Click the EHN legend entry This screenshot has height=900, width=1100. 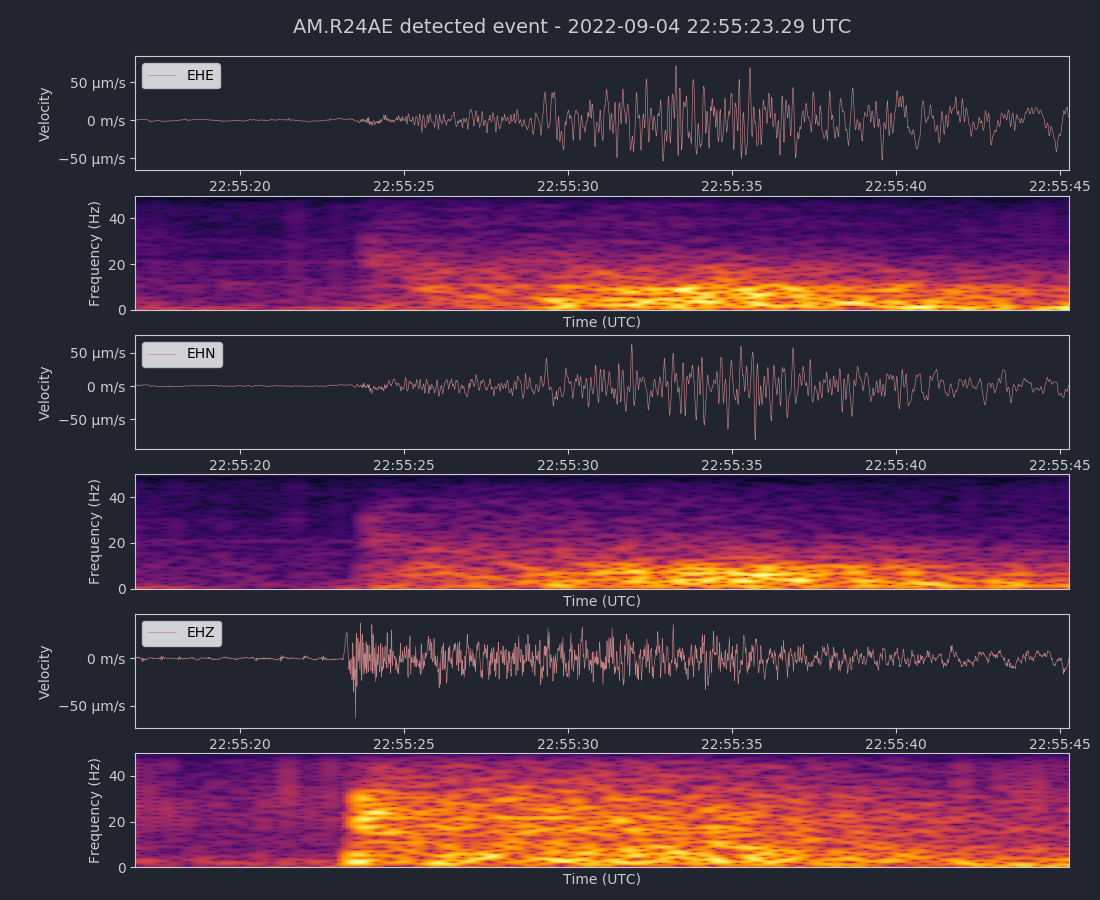pyautogui.click(x=181, y=354)
